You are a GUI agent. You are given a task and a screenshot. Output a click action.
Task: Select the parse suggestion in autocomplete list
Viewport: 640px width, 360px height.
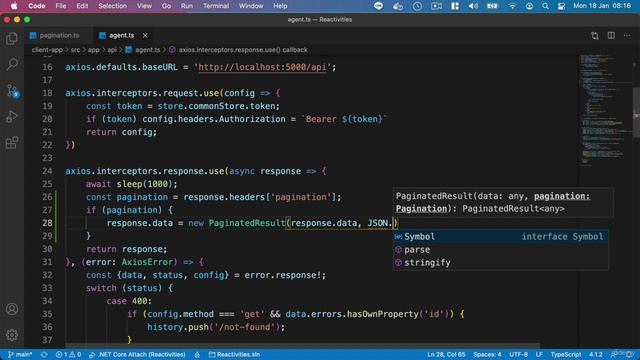coord(500,249)
